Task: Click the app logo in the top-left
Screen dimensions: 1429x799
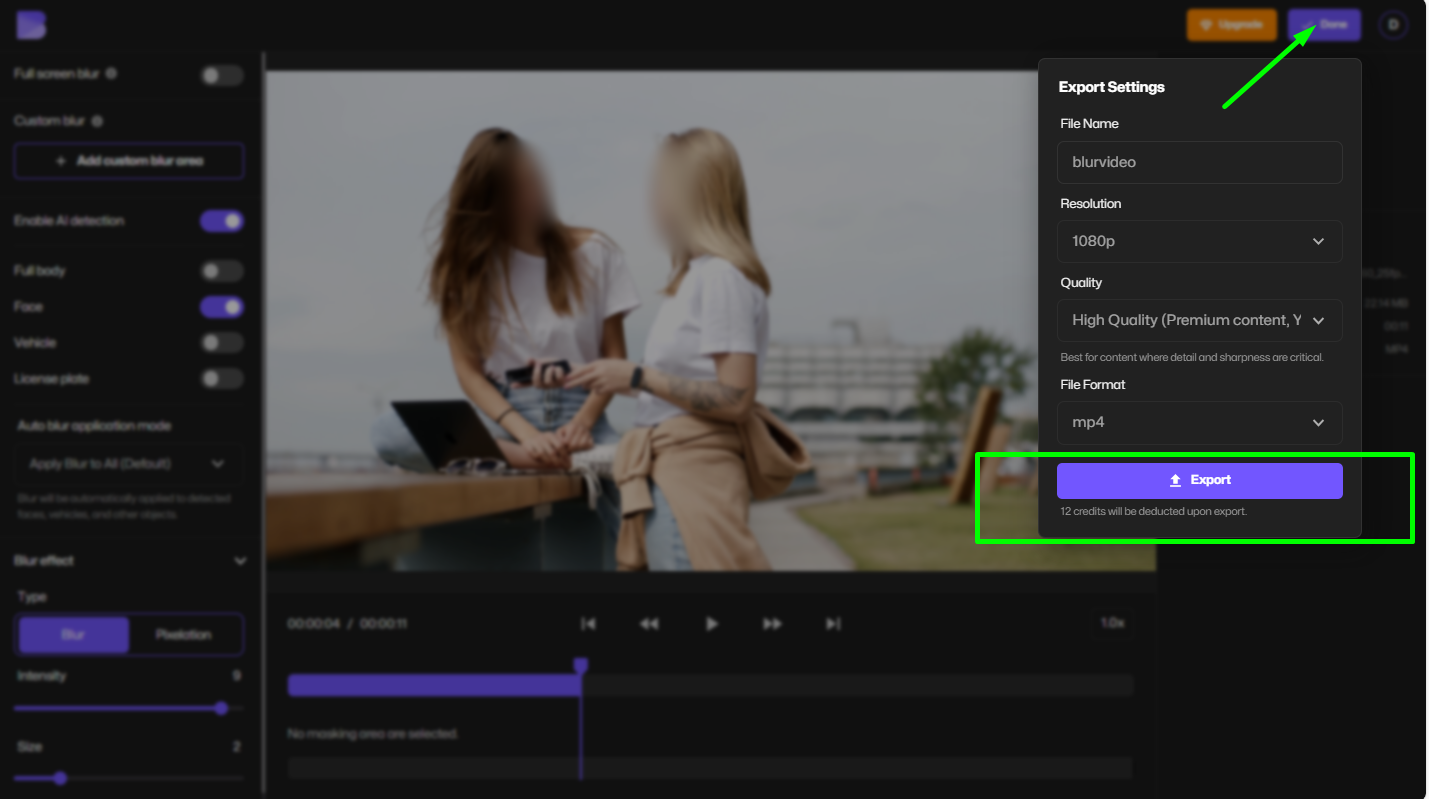Action: (31, 25)
